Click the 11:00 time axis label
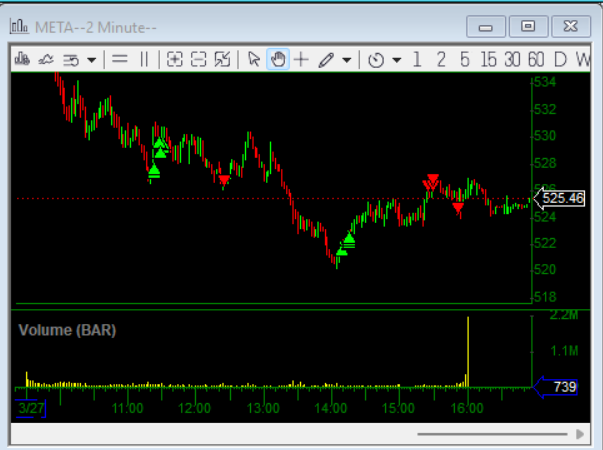This screenshot has width=603, height=450. [127, 408]
